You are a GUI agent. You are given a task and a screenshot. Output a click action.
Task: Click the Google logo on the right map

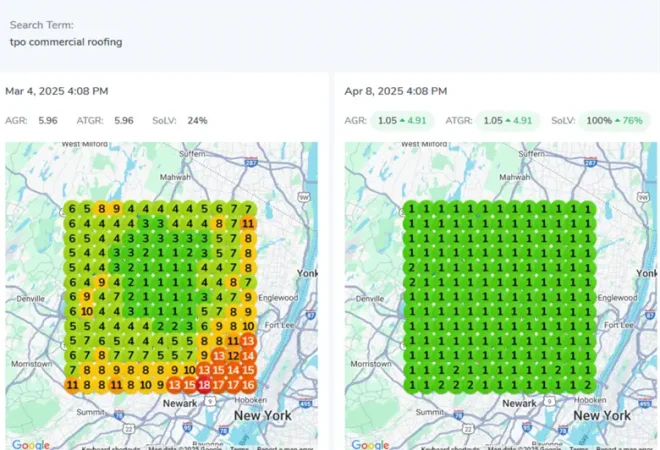370,443
